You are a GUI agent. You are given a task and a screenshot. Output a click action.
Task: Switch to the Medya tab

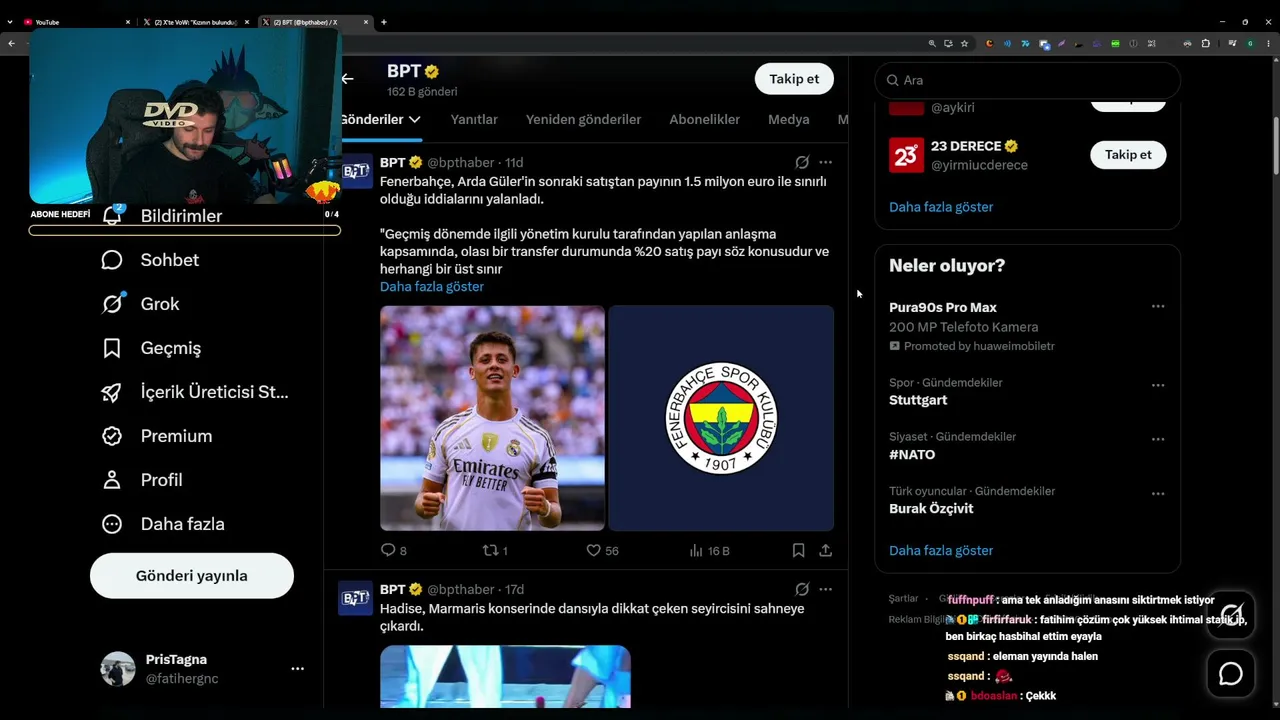point(789,119)
